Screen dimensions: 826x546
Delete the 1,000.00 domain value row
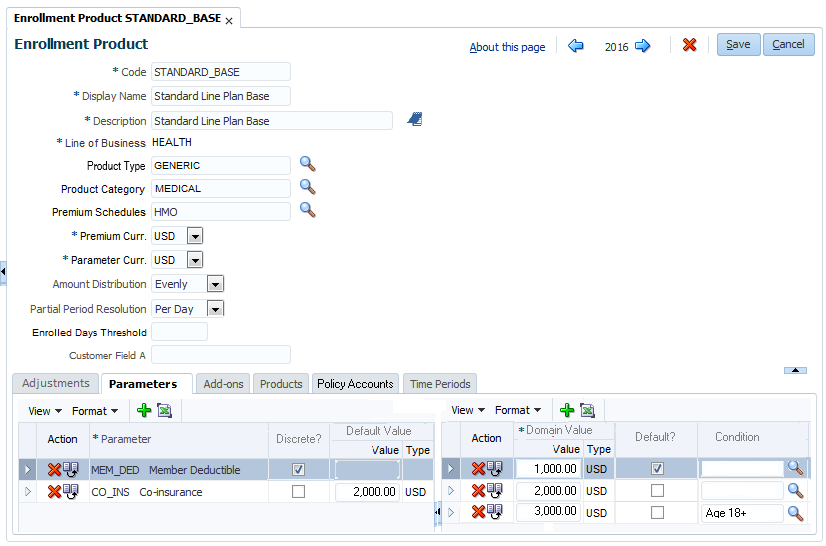[x=478, y=469]
